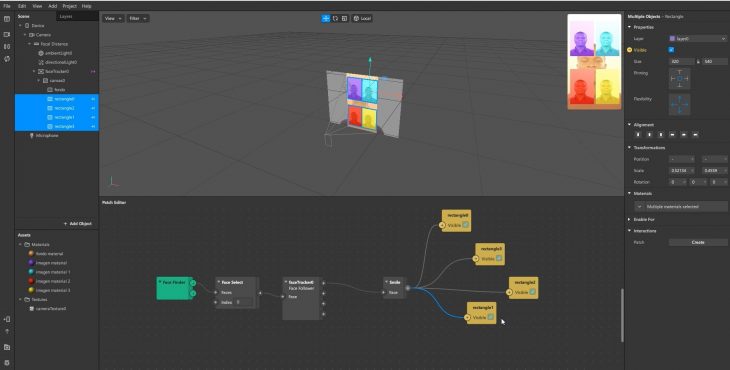Select the Microphone item in Scene tree
The width and height of the screenshot is (730, 370).
point(43,135)
